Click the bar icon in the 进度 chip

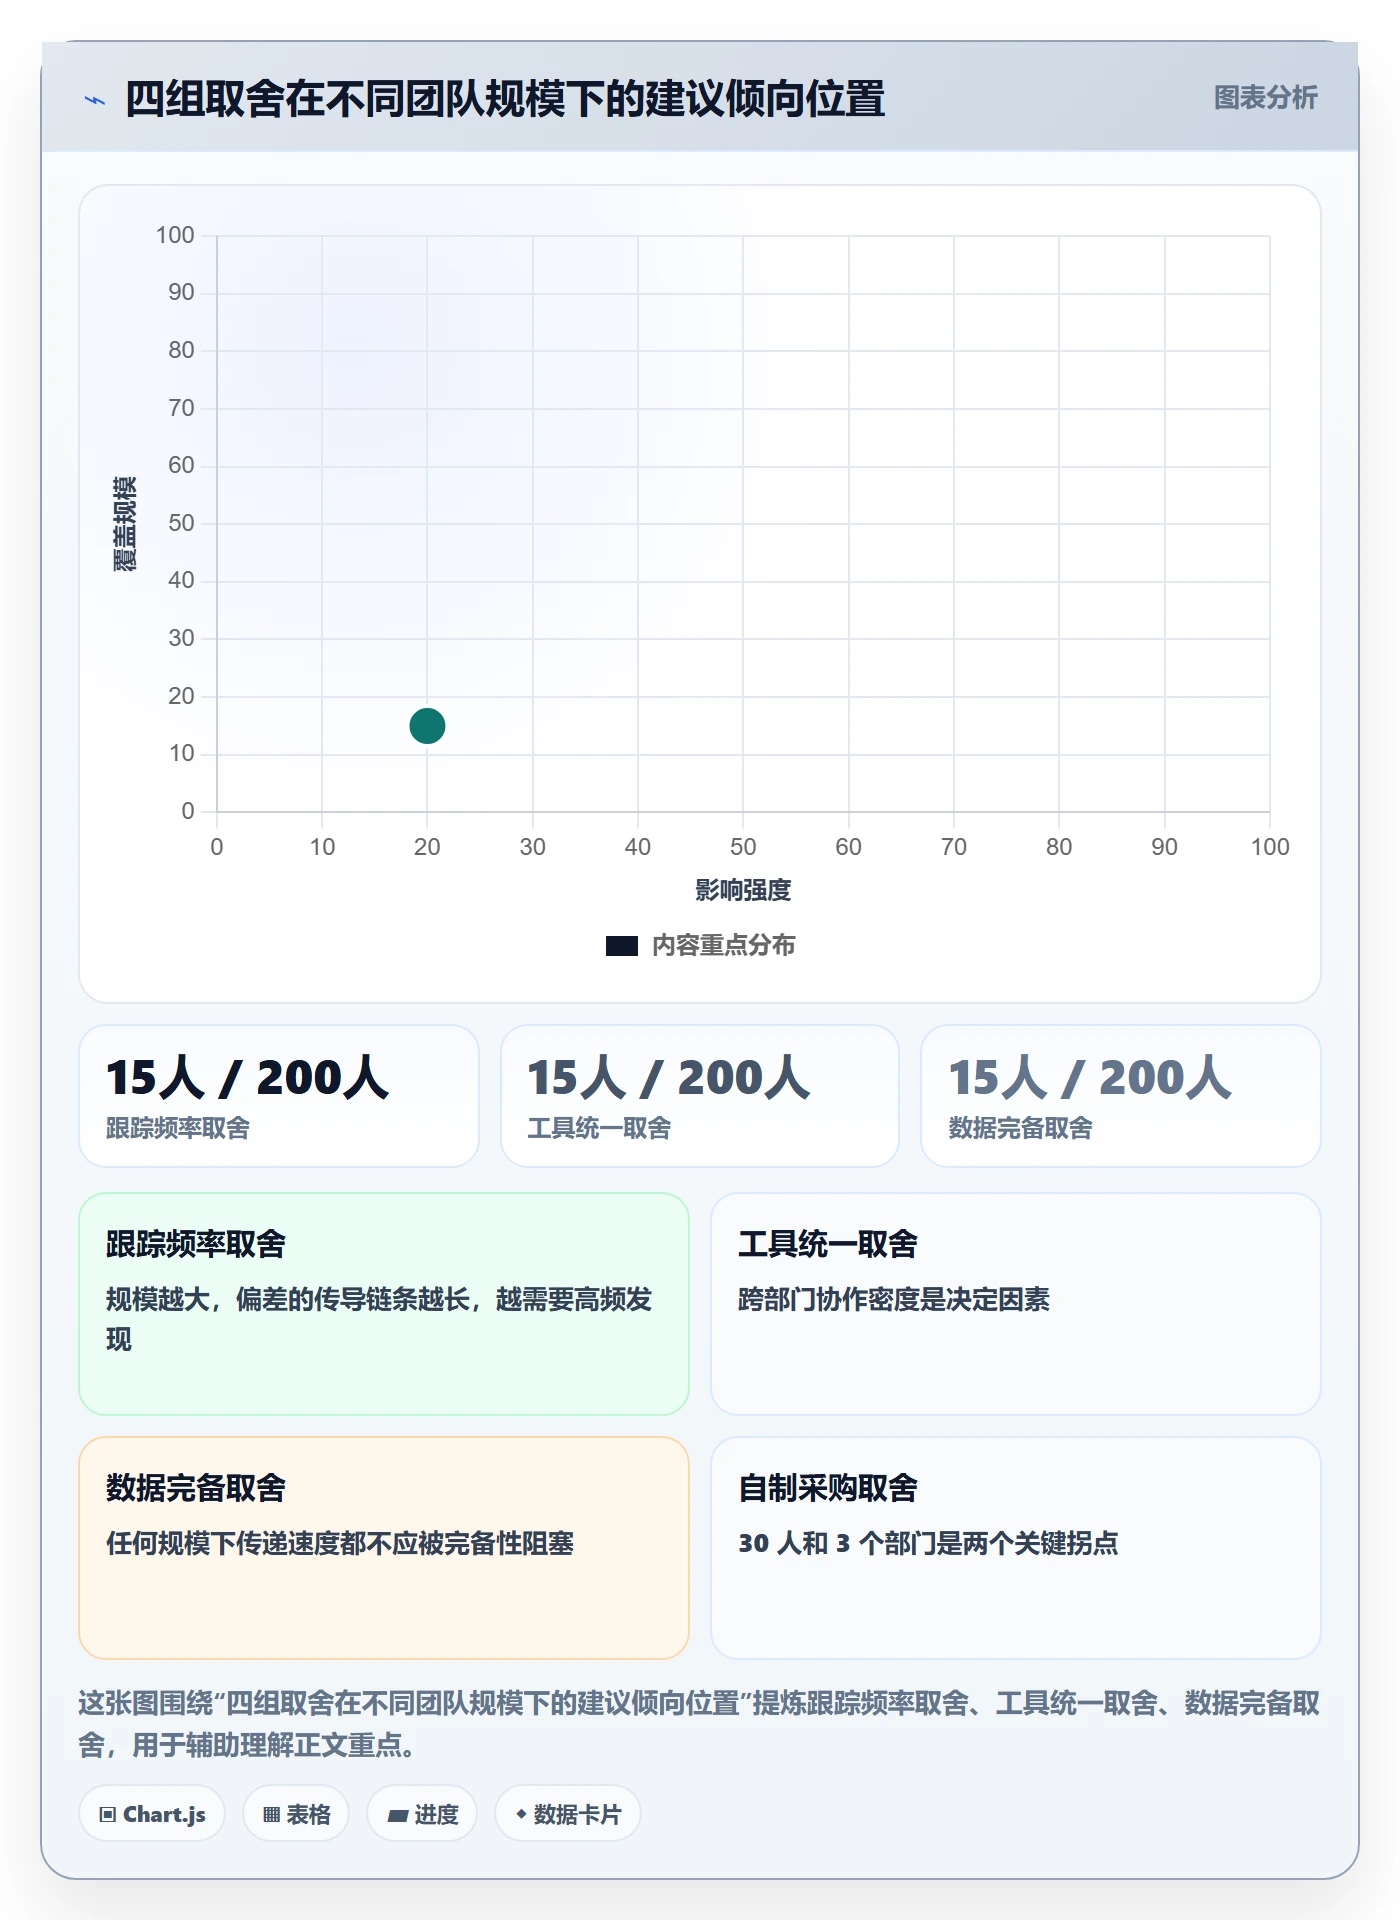coord(398,1815)
